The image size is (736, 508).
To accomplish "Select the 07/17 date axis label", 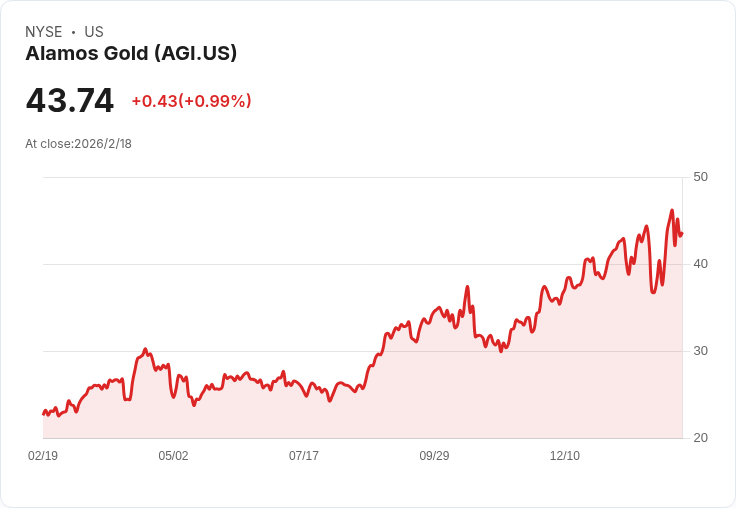I will click(304, 455).
